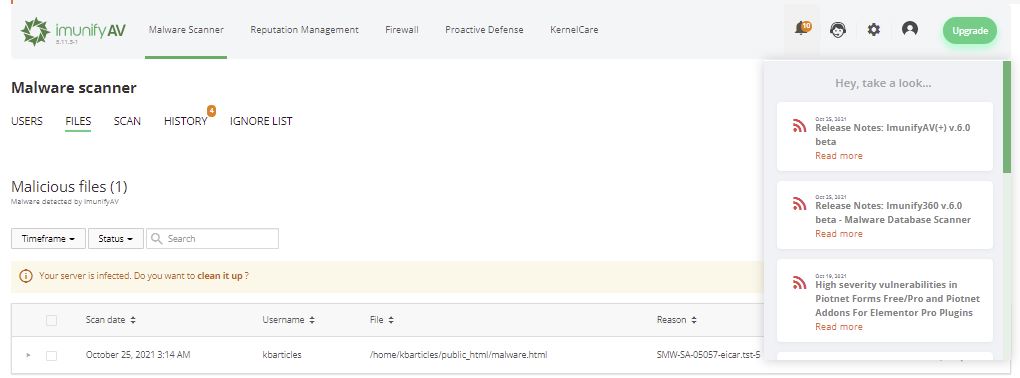The image size is (1020, 378).
Task: Sort the table by Scan date
Action: pyautogui.click(x=111, y=320)
